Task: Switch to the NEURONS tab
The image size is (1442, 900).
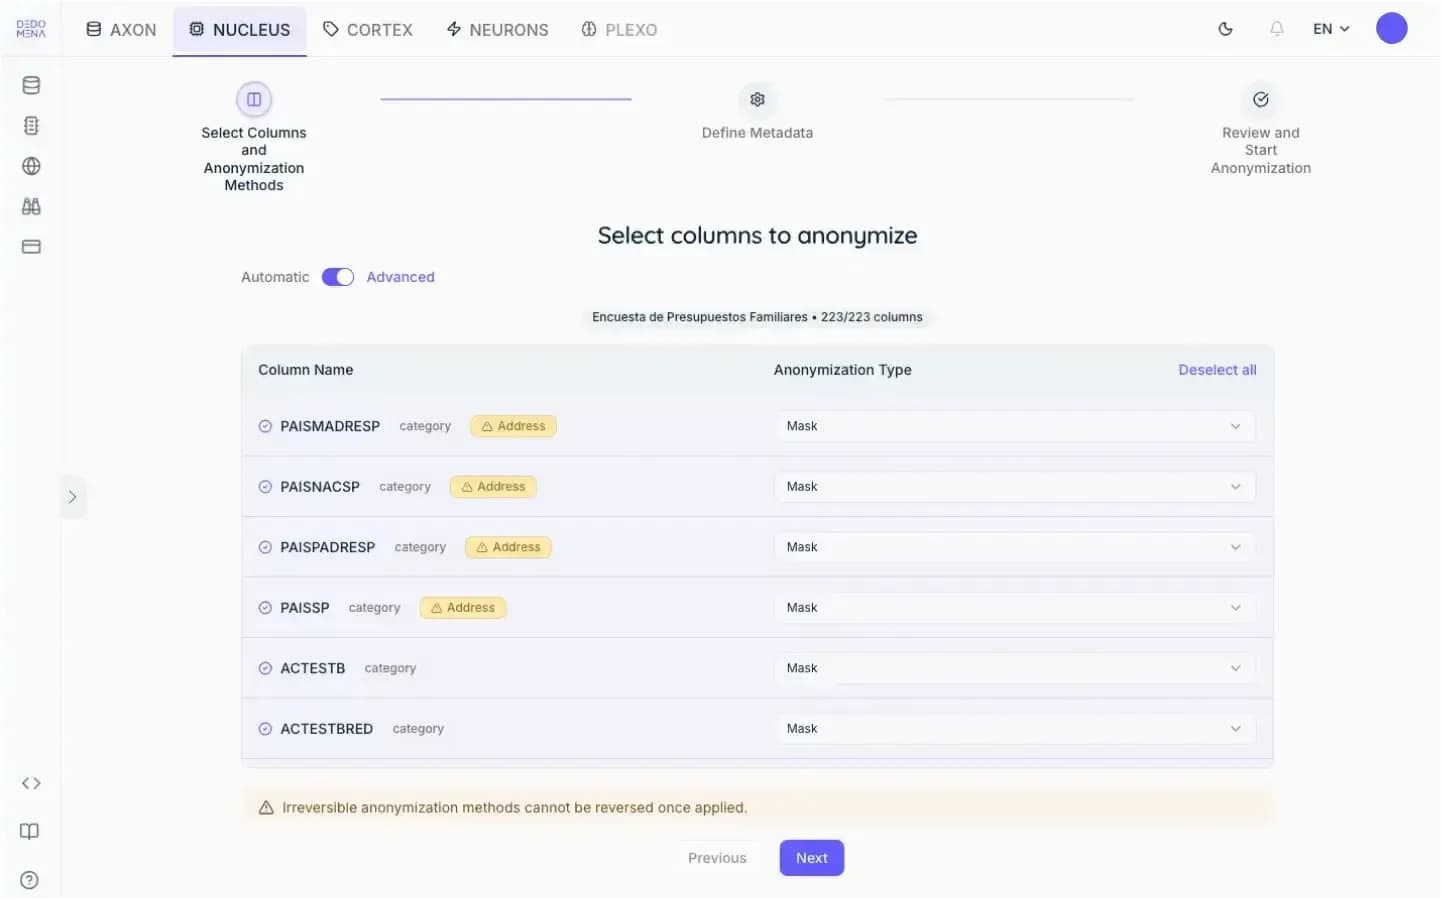Action: pyautogui.click(x=497, y=30)
